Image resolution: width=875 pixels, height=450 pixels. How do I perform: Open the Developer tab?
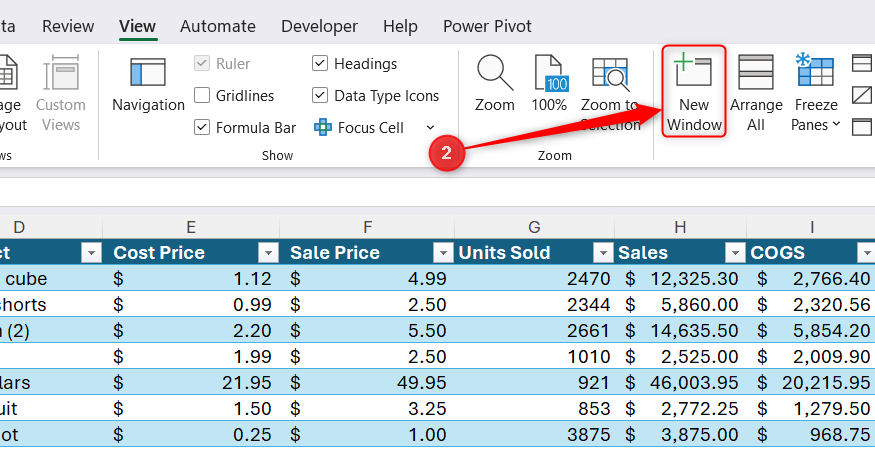319,26
